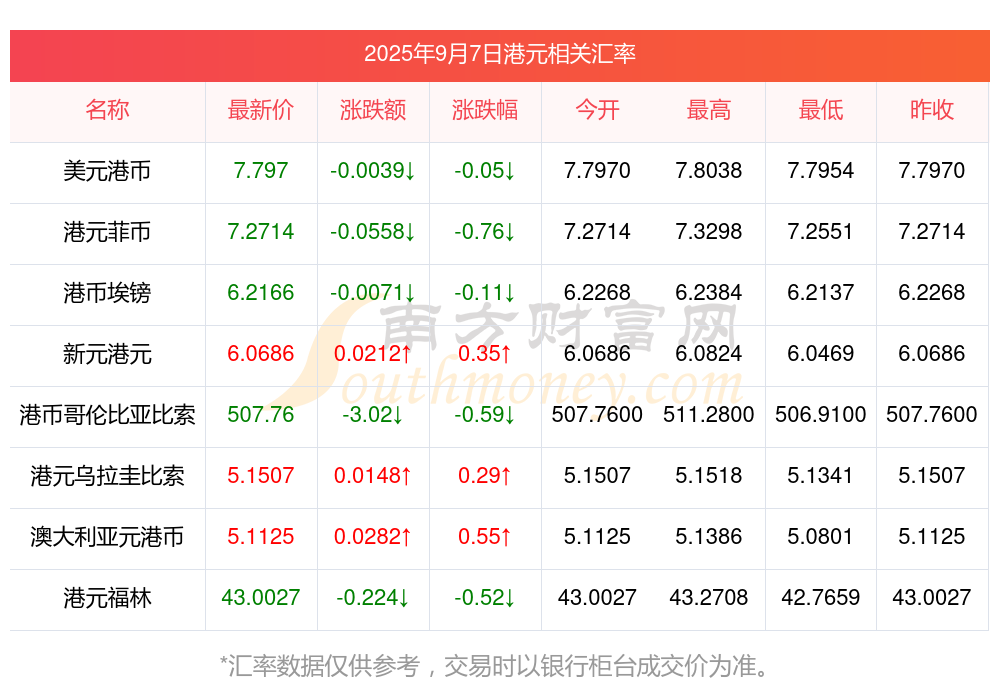
Task: Click the title 2025年9月7日港元相关汇率
Action: (x=499, y=54)
